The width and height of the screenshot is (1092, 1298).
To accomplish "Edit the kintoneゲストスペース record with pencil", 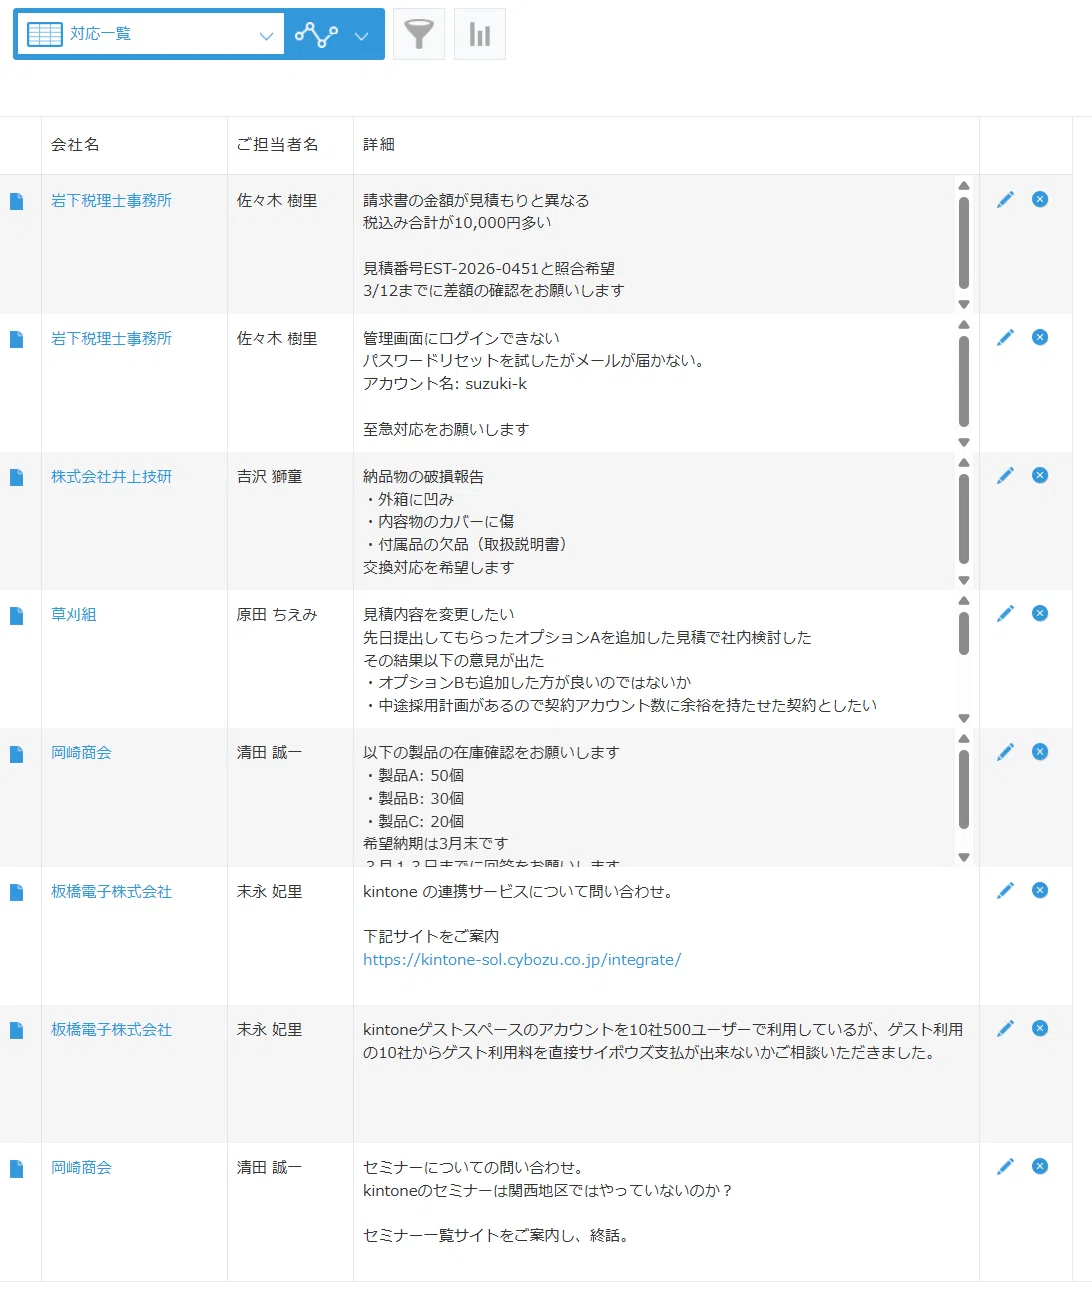I will pos(1005,1028).
